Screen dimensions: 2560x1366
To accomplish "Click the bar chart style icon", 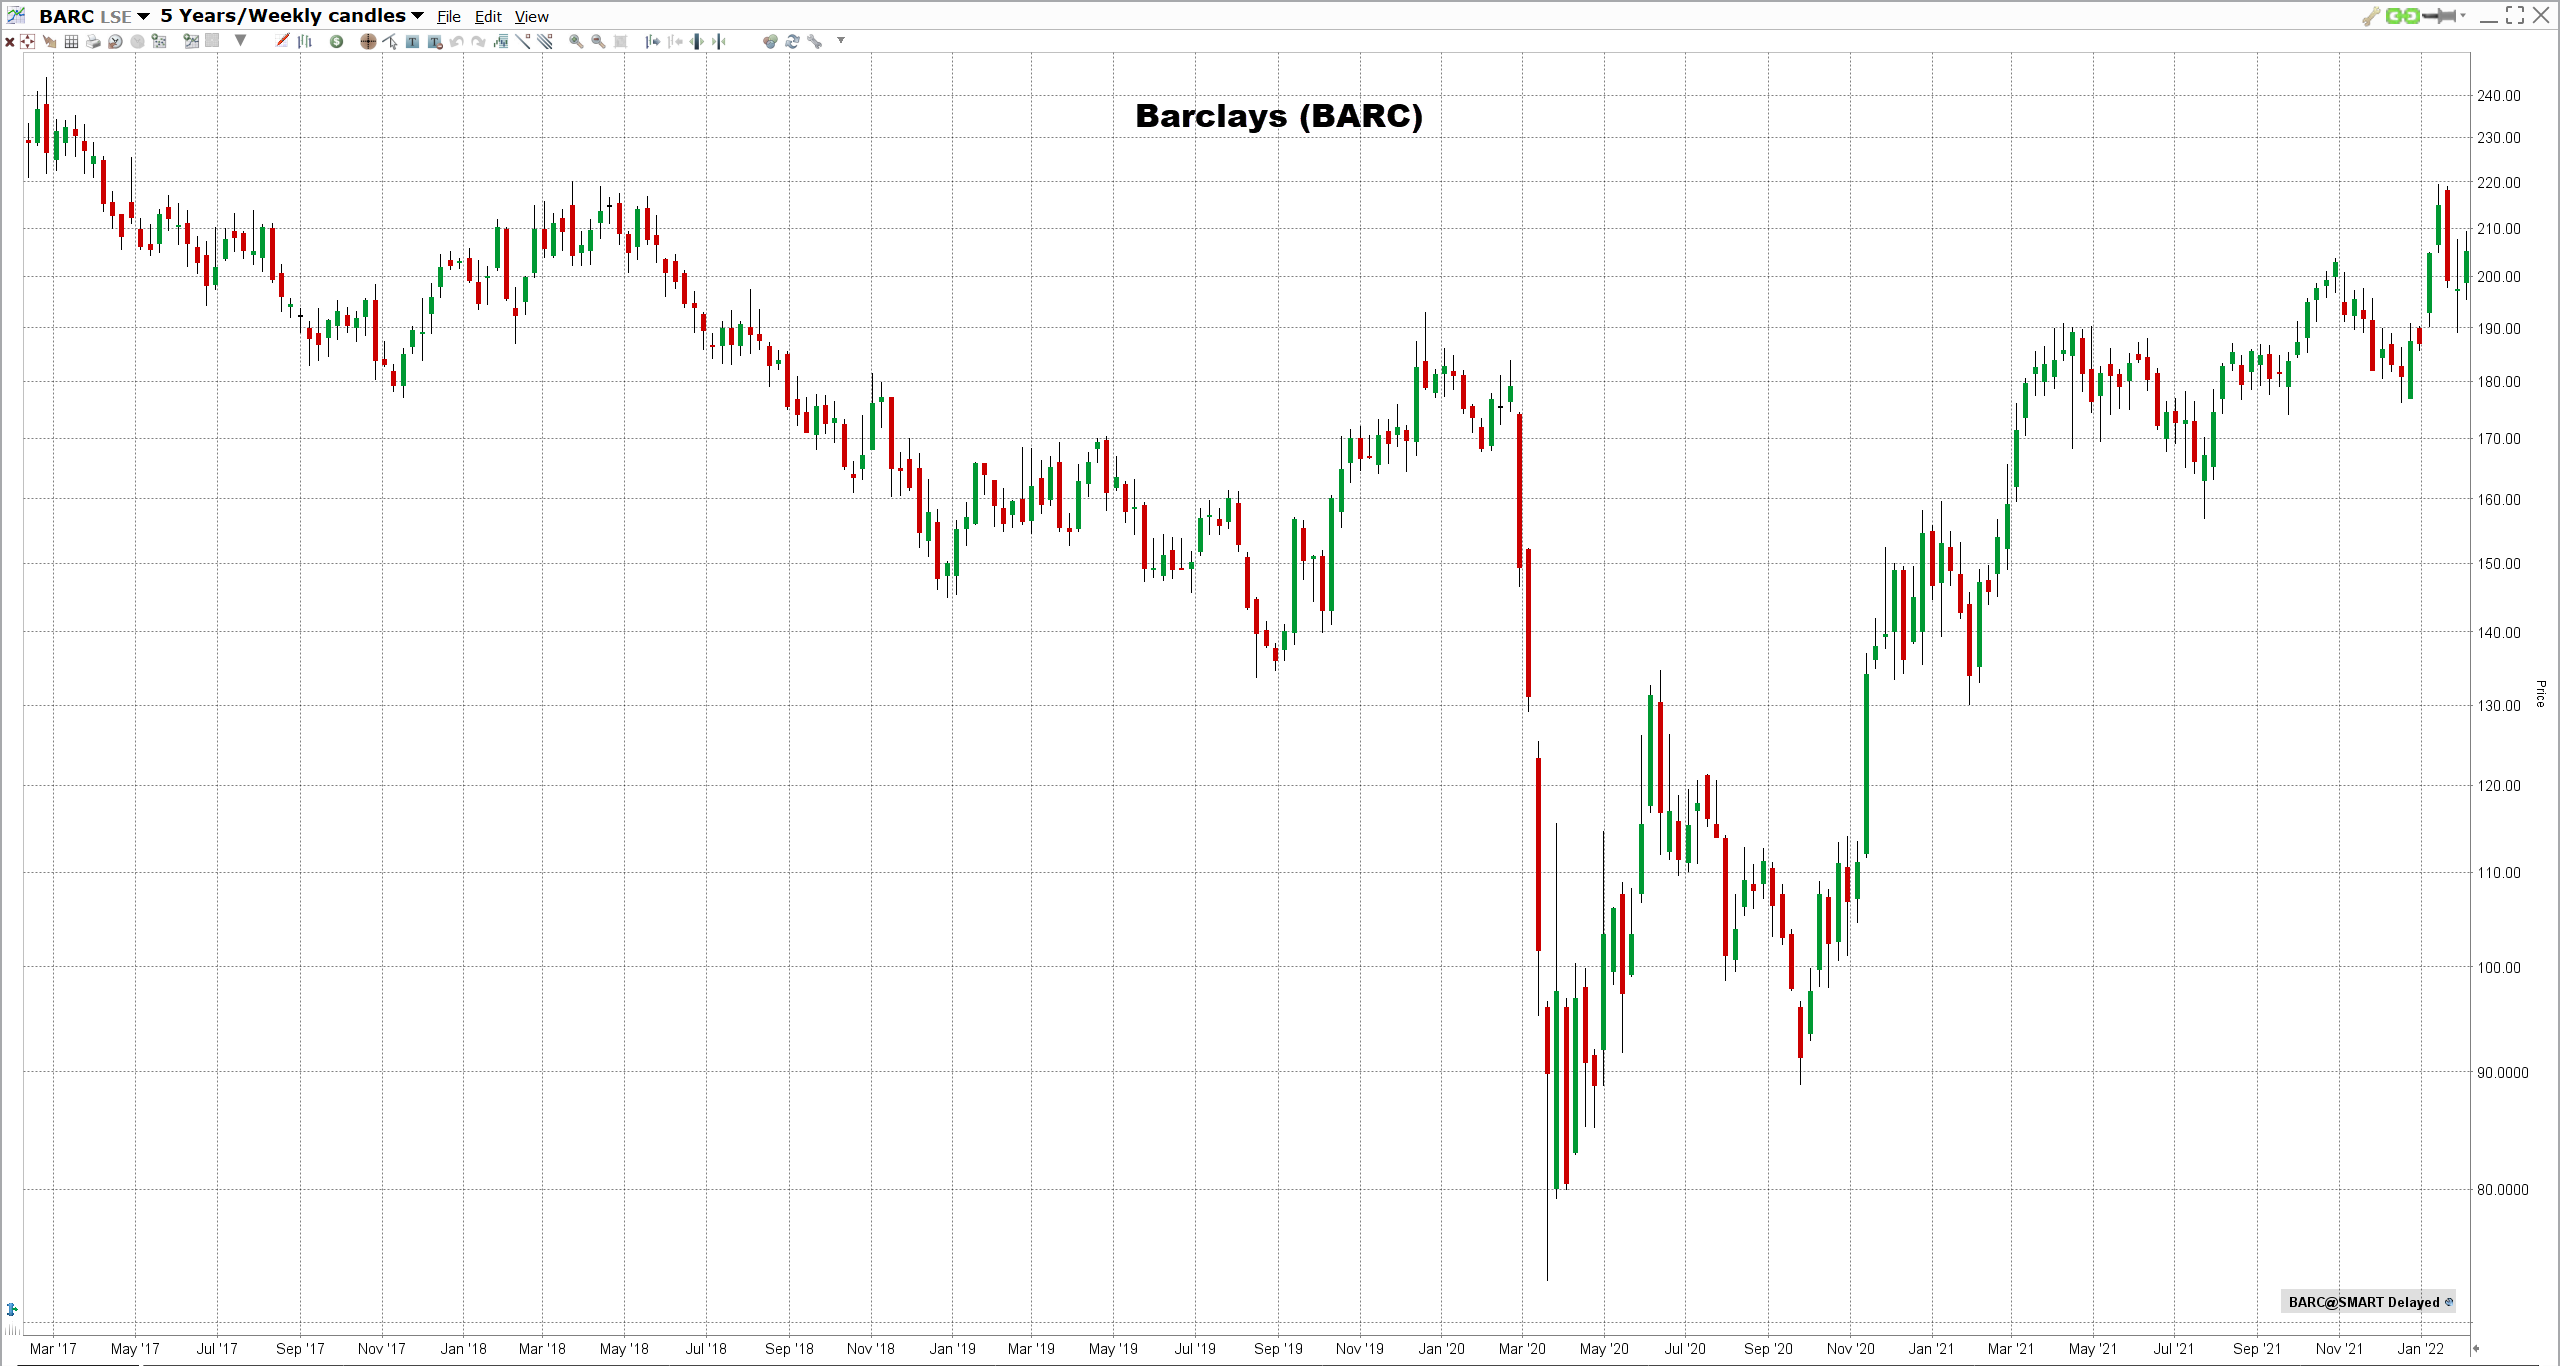I will click(x=305, y=42).
